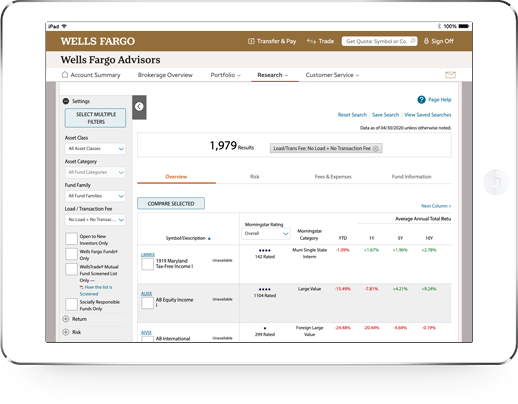Click the COMPARE SELECTED button

tap(171, 203)
